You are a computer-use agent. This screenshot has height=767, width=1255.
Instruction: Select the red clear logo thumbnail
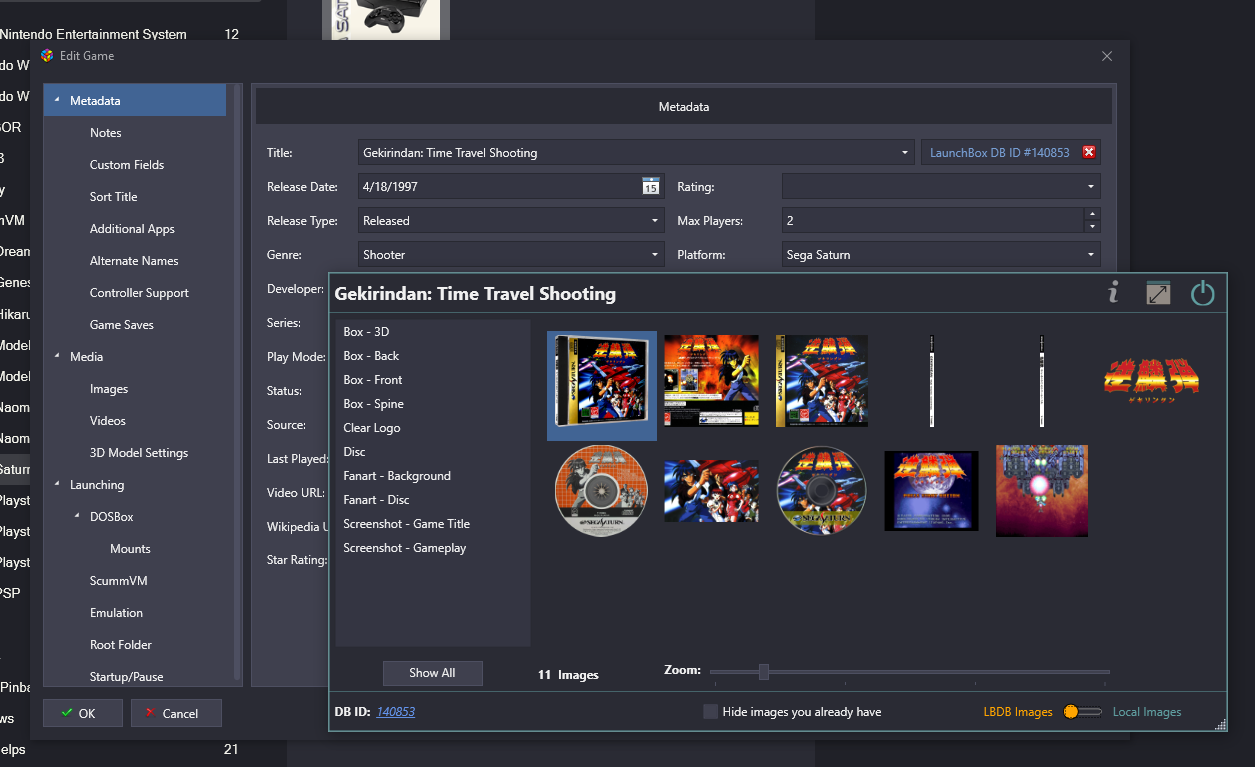(1151, 380)
